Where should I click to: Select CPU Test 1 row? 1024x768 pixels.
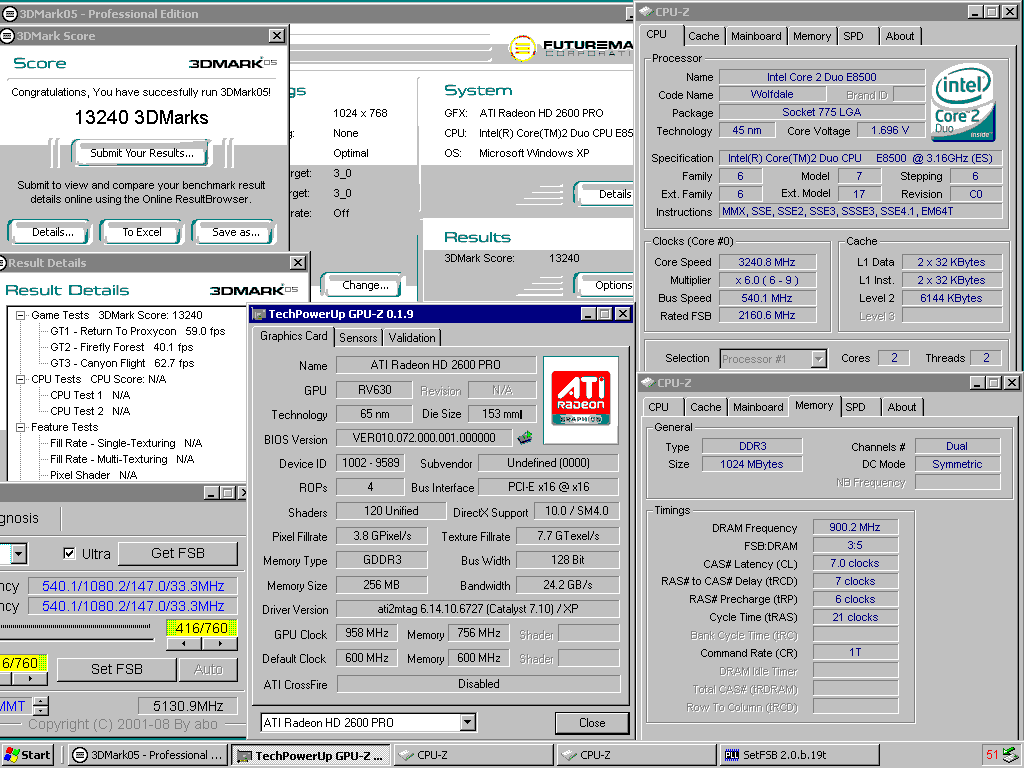click(x=90, y=395)
